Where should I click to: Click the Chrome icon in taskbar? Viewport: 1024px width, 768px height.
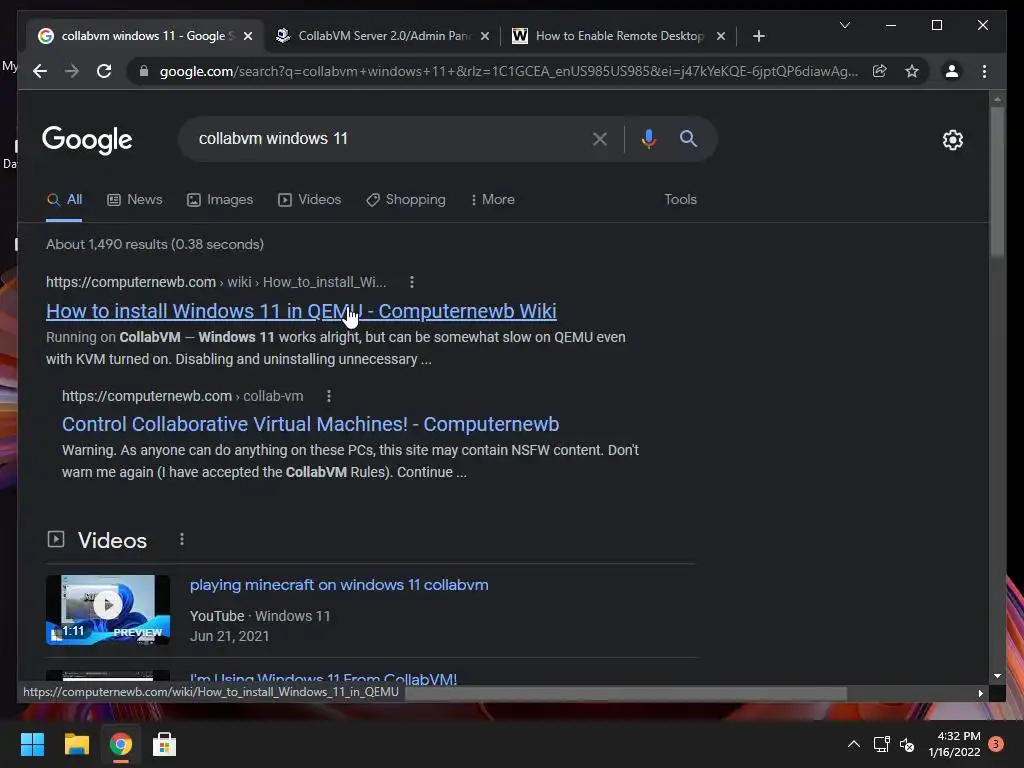(121, 744)
